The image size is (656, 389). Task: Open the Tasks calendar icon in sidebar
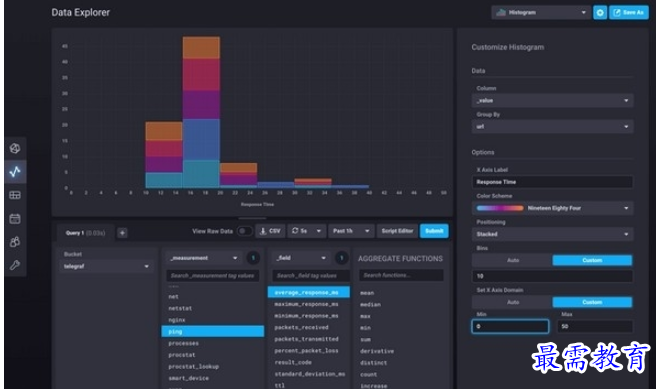point(15,218)
